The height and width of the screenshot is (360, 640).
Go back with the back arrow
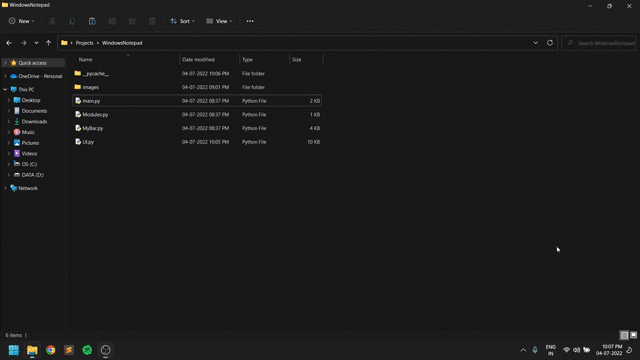[x=9, y=43]
